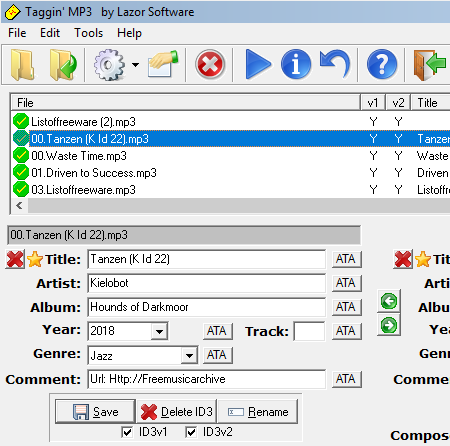This screenshot has width=450, height=446.
Task: Open the Year dropdown showing 2018
Action: [x=159, y=331]
